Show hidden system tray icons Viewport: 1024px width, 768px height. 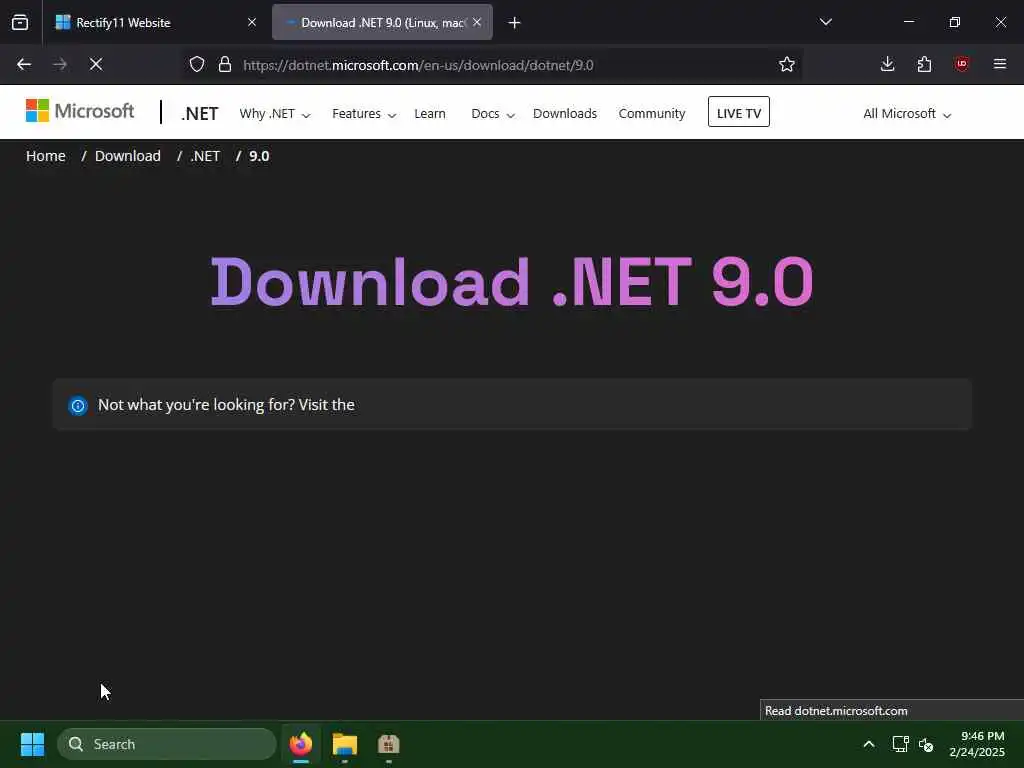pyautogui.click(x=869, y=744)
